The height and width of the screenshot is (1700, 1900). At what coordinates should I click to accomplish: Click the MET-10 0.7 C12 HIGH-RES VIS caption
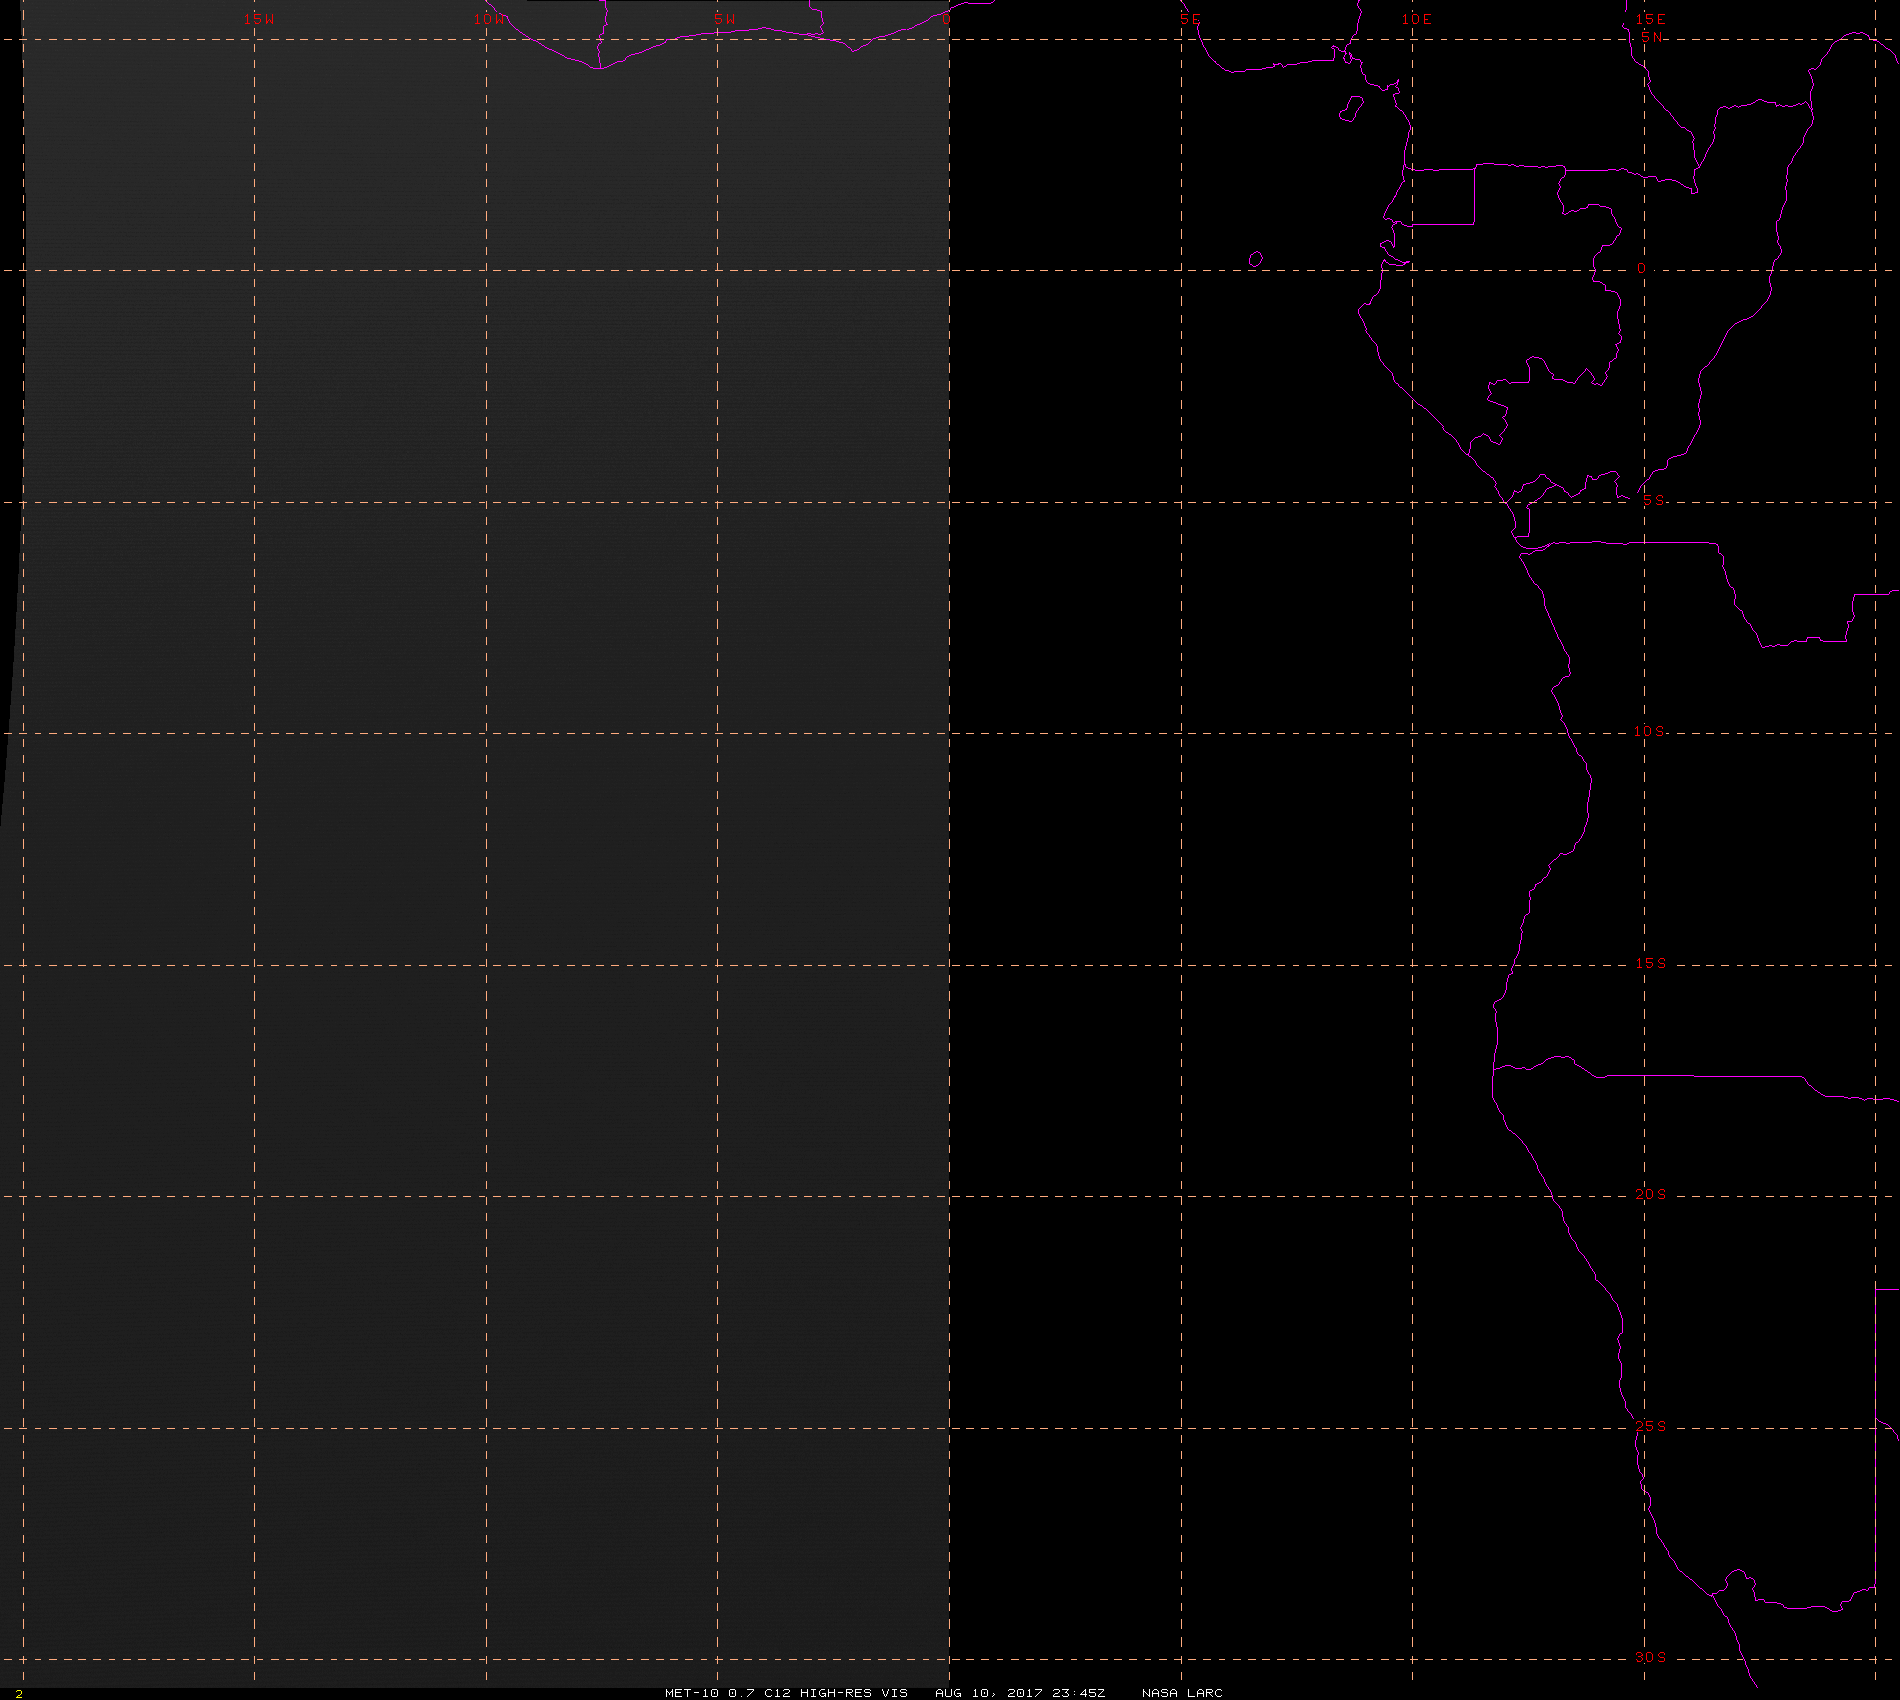786,1692
